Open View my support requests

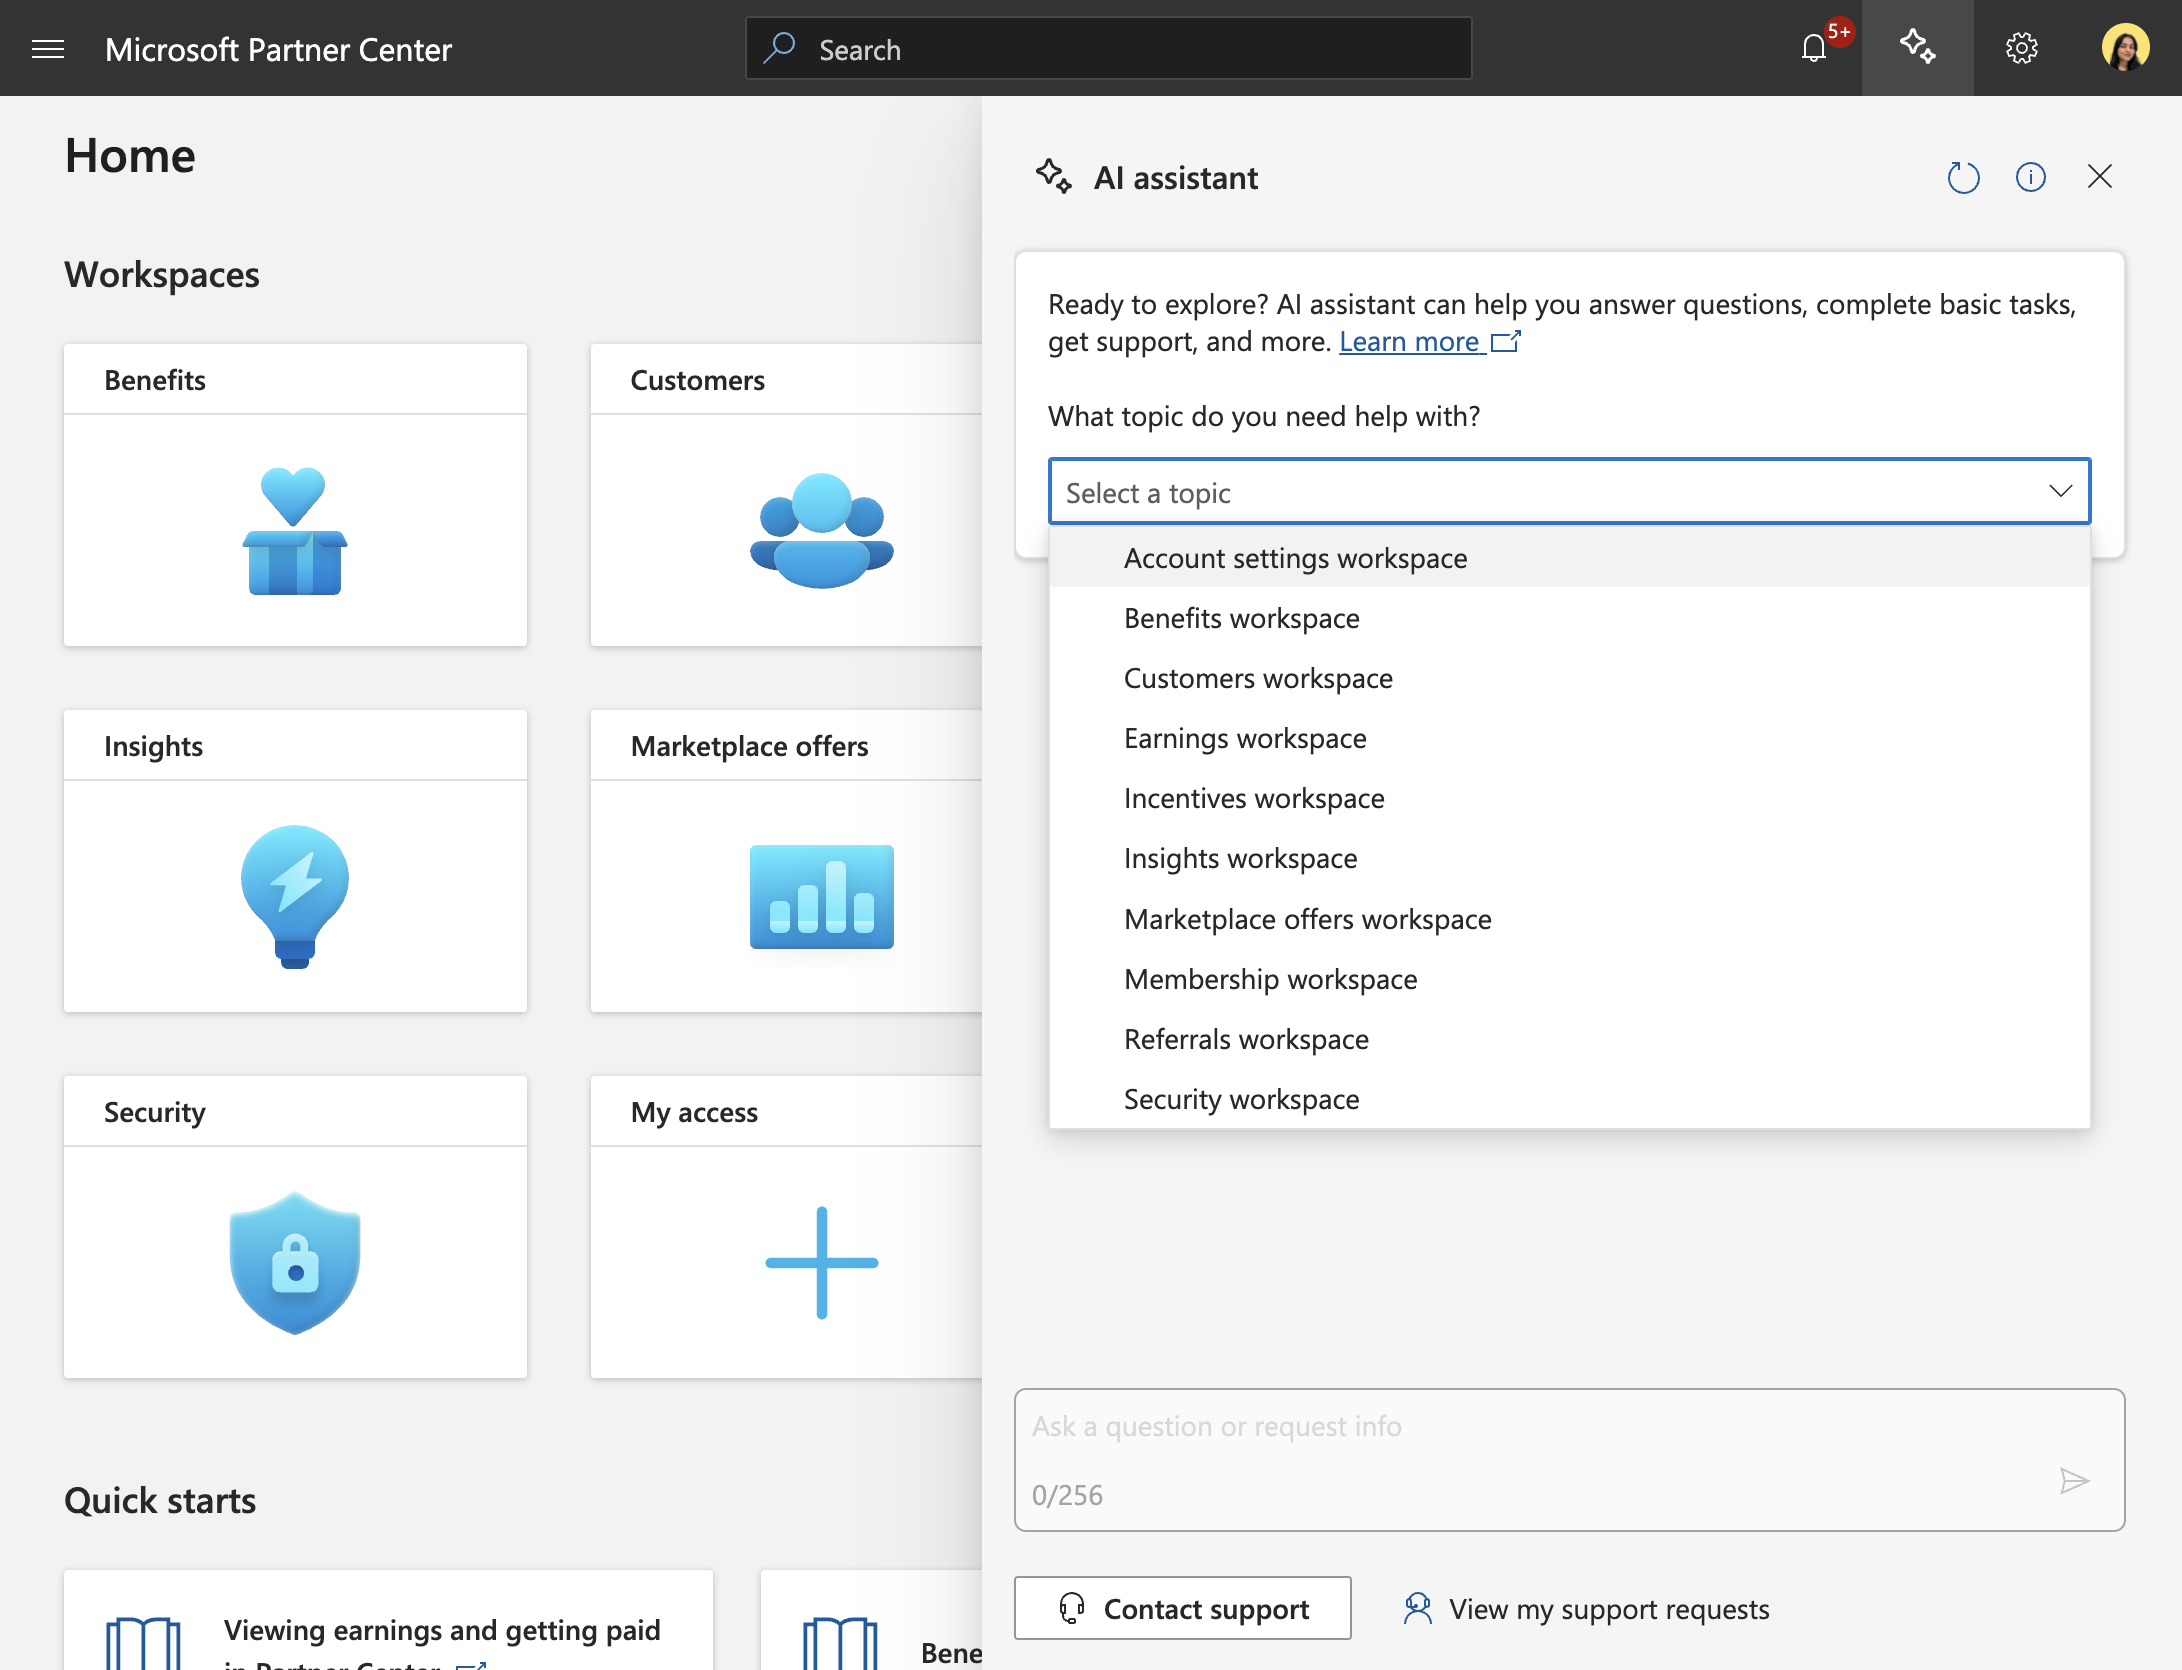pos(1586,1609)
